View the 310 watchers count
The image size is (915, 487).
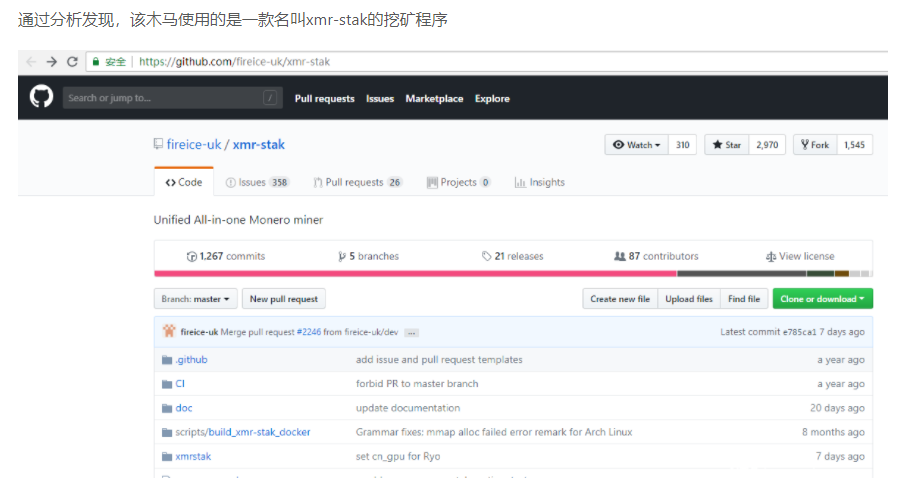coord(683,145)
